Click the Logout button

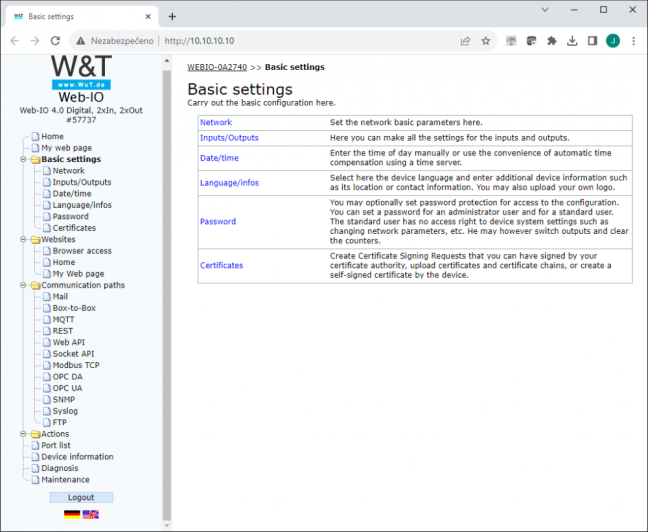(81, 497)
